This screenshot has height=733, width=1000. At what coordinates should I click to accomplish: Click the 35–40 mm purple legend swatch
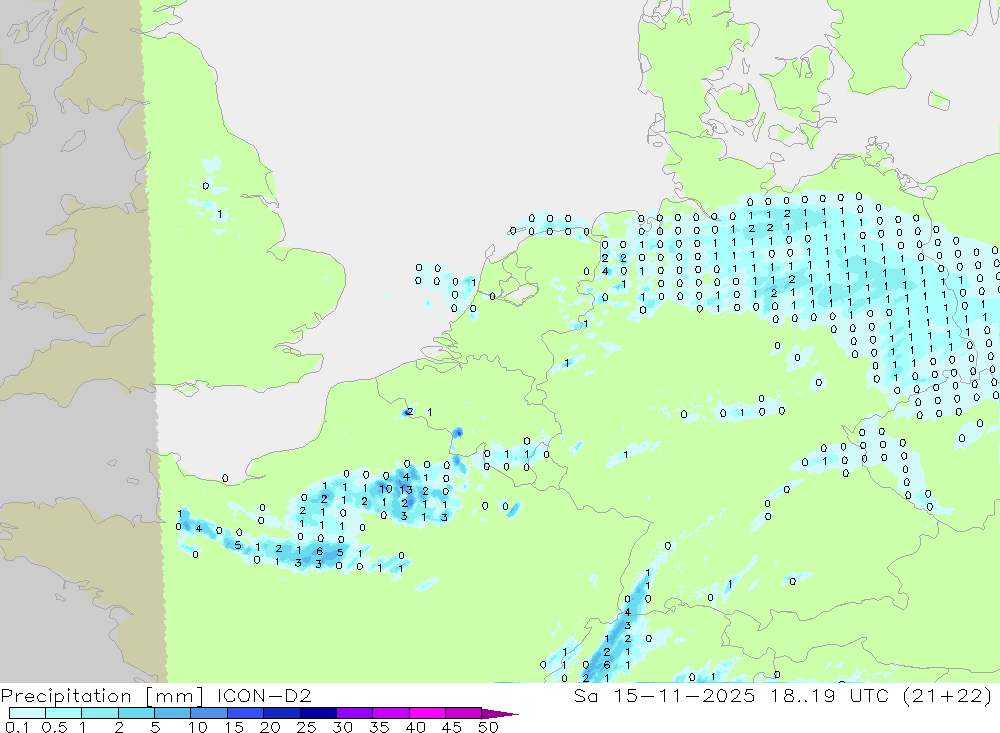point(390,713)
